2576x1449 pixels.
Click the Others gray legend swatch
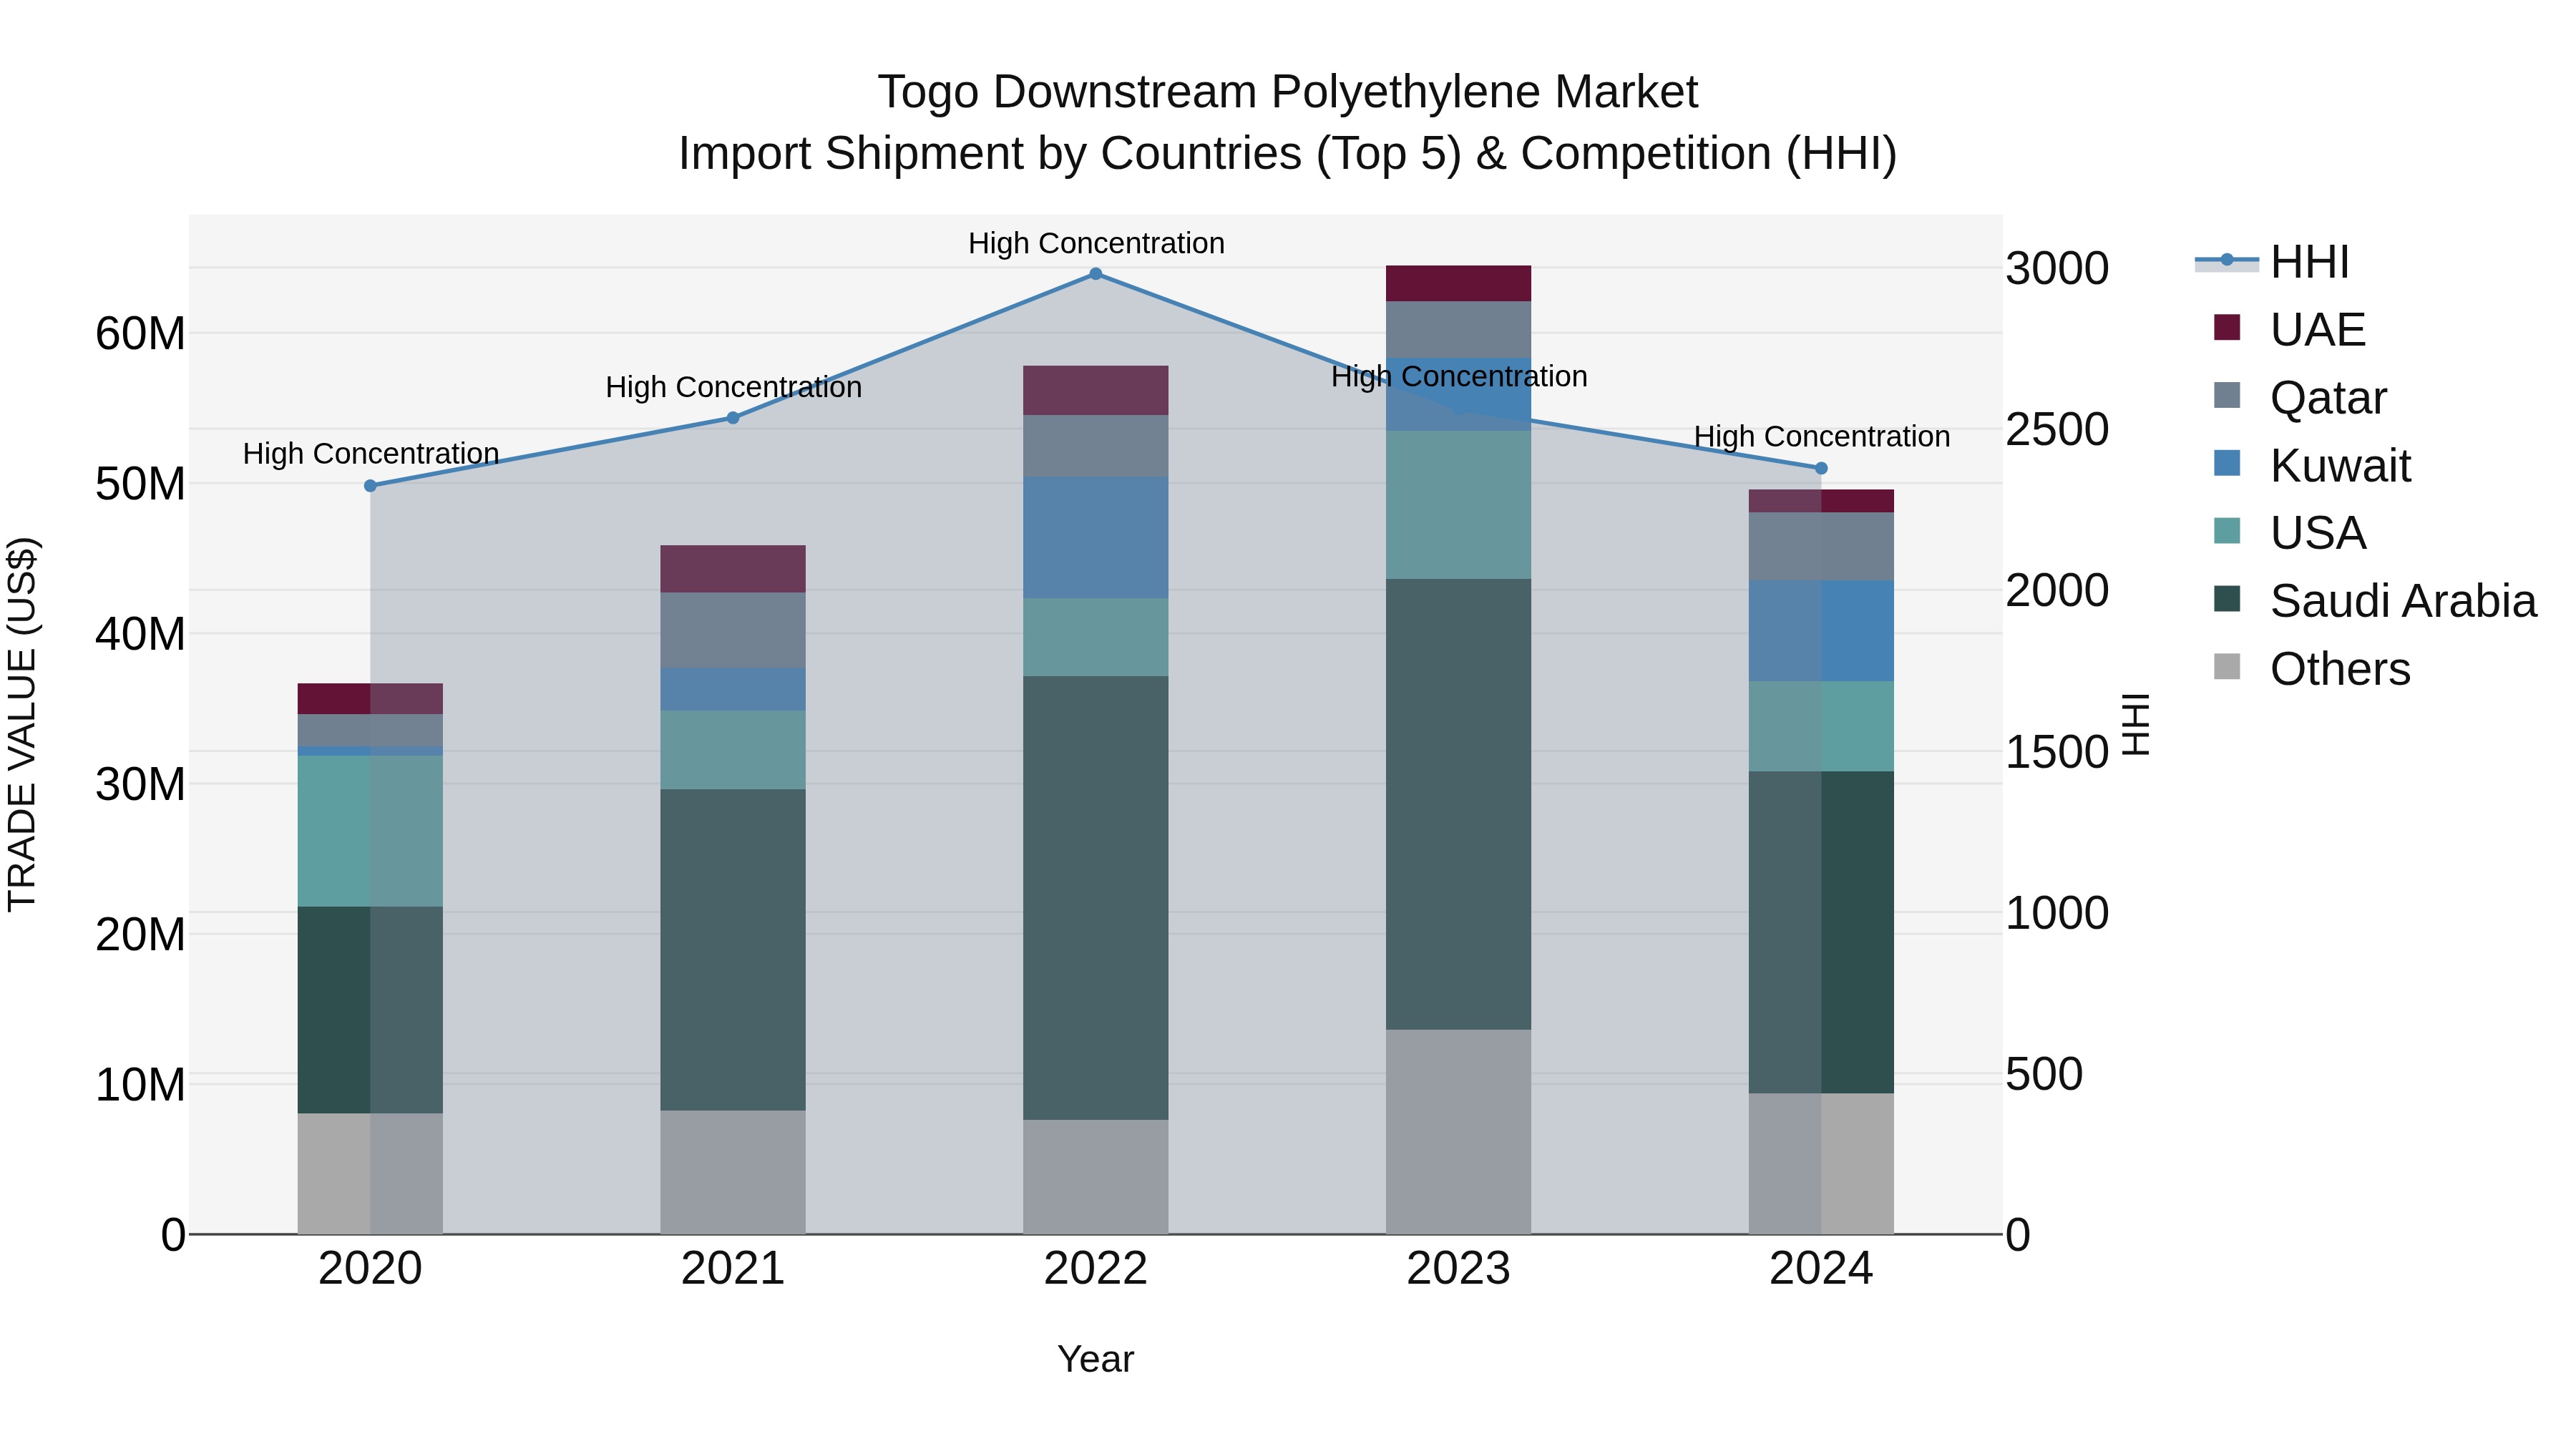pyautogui.click(x=2227, y=666)
